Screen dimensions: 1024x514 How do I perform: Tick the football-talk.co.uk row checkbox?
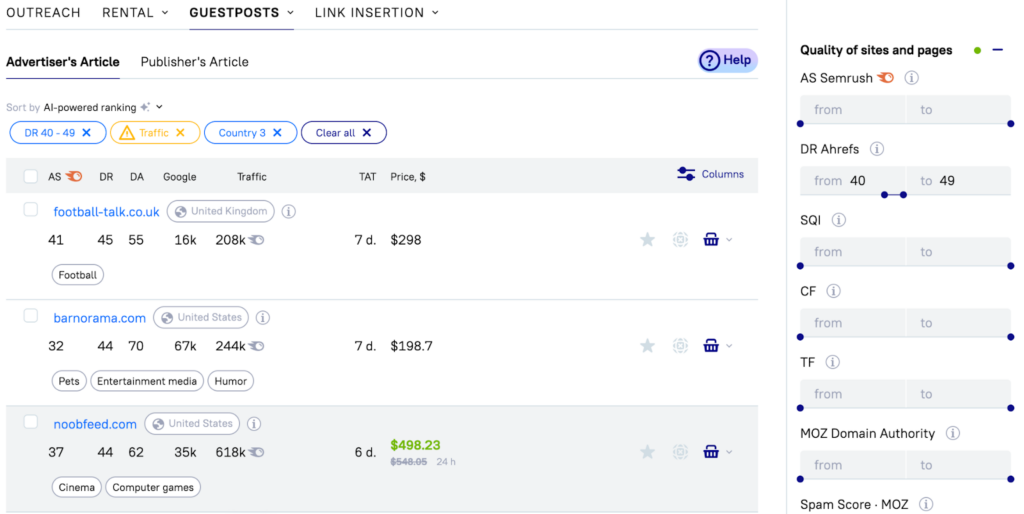coord(31,210)
